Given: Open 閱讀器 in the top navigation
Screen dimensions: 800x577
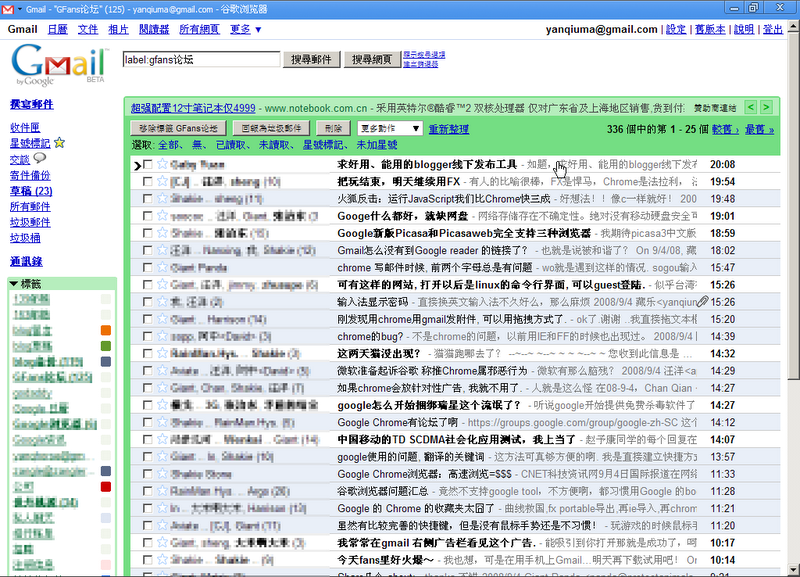Looking at the screenshot, I should 154,30.
